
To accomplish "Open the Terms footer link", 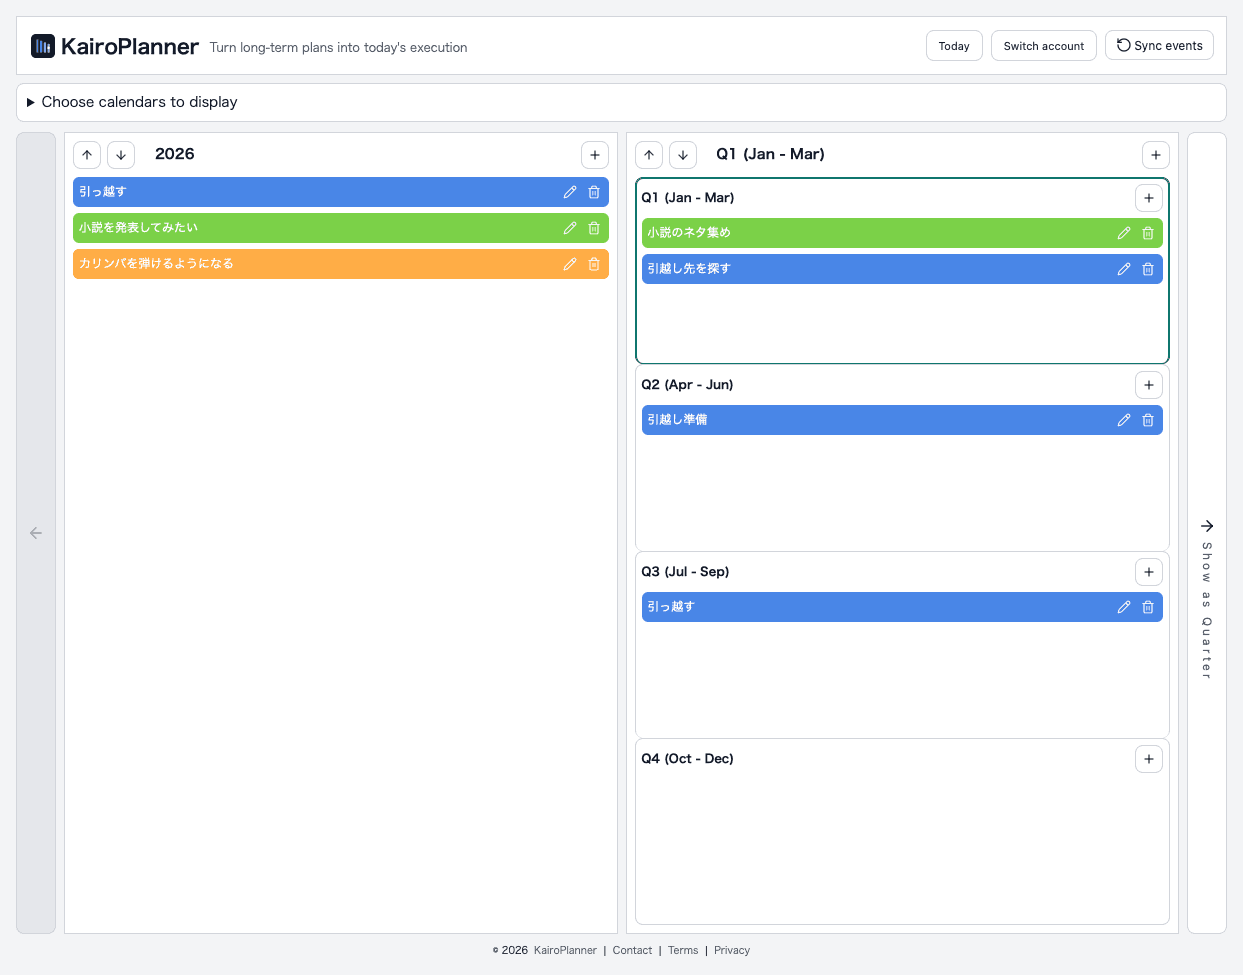I will 683,950.
